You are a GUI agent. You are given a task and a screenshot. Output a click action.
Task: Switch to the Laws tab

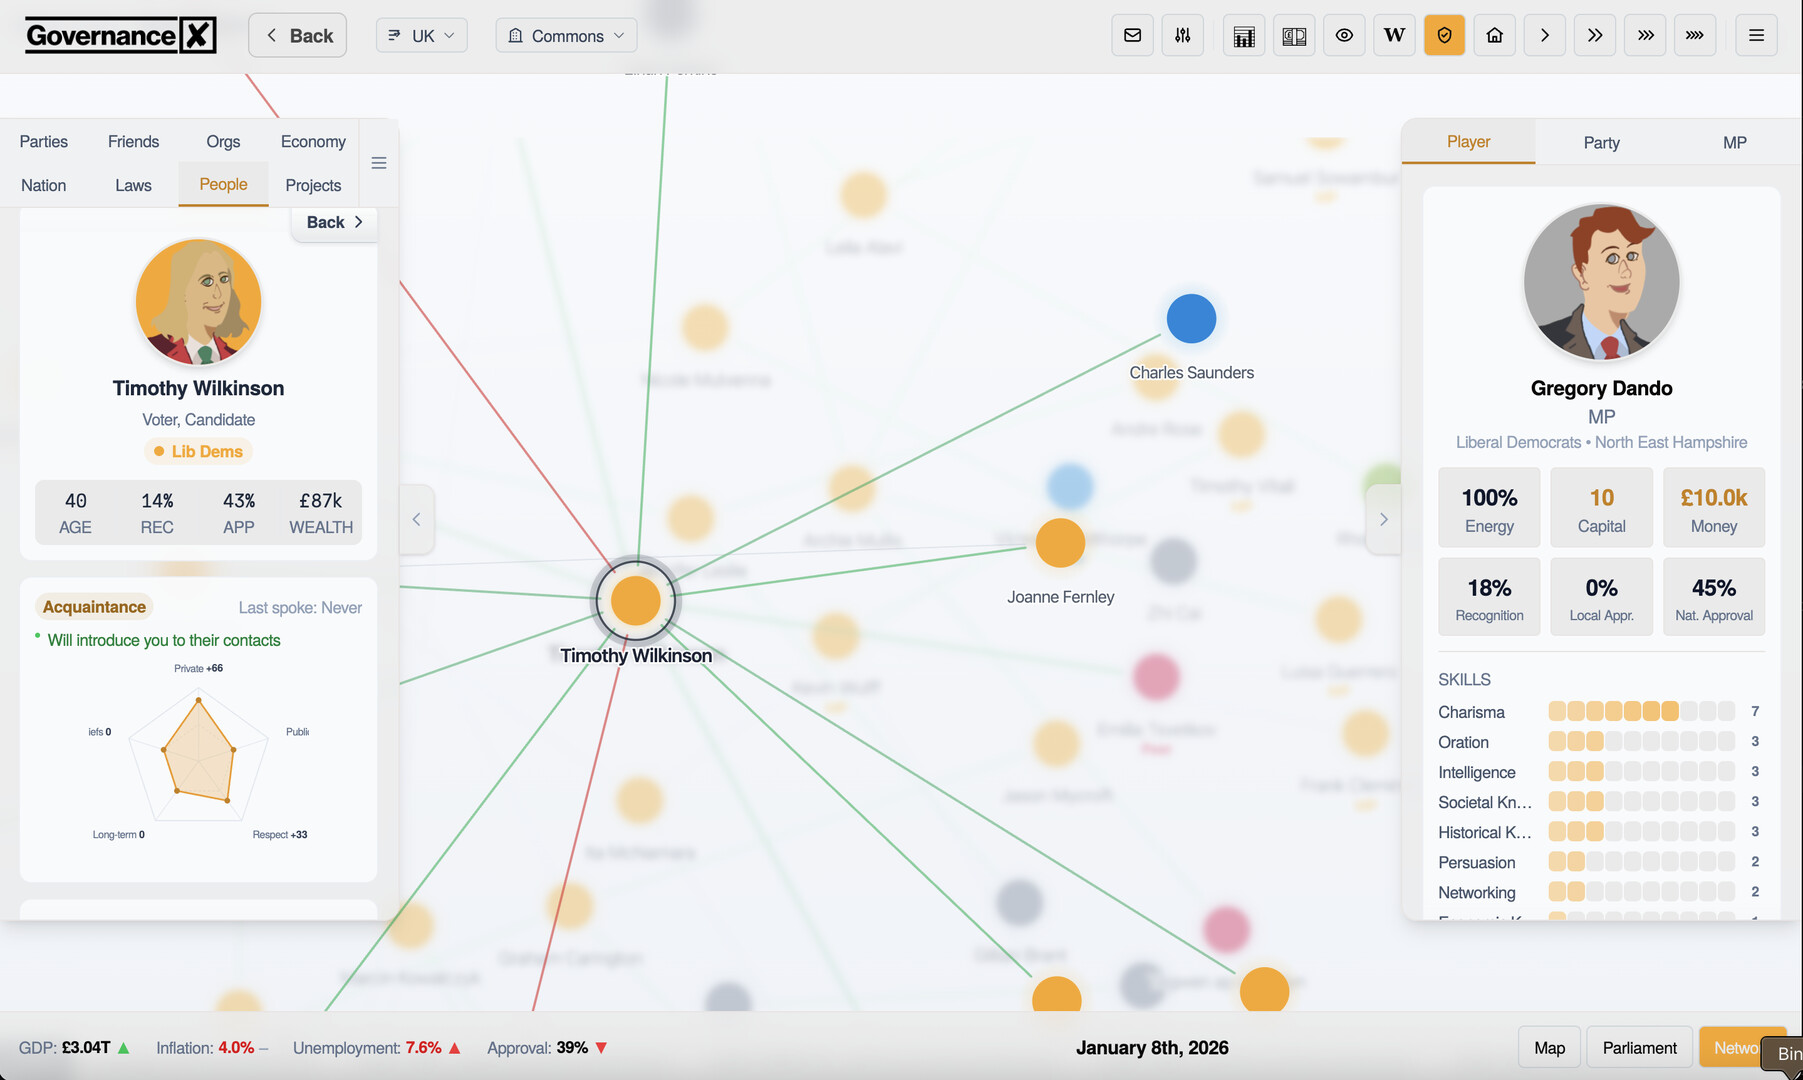click(133, 185)
